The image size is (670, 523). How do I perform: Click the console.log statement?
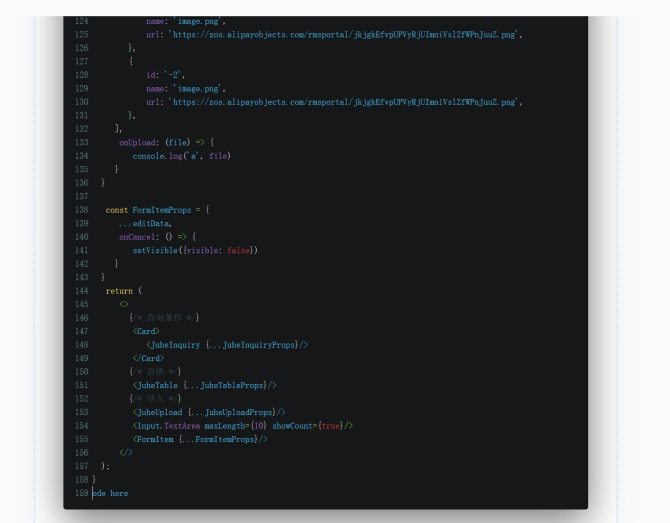[x=181, y=156]
